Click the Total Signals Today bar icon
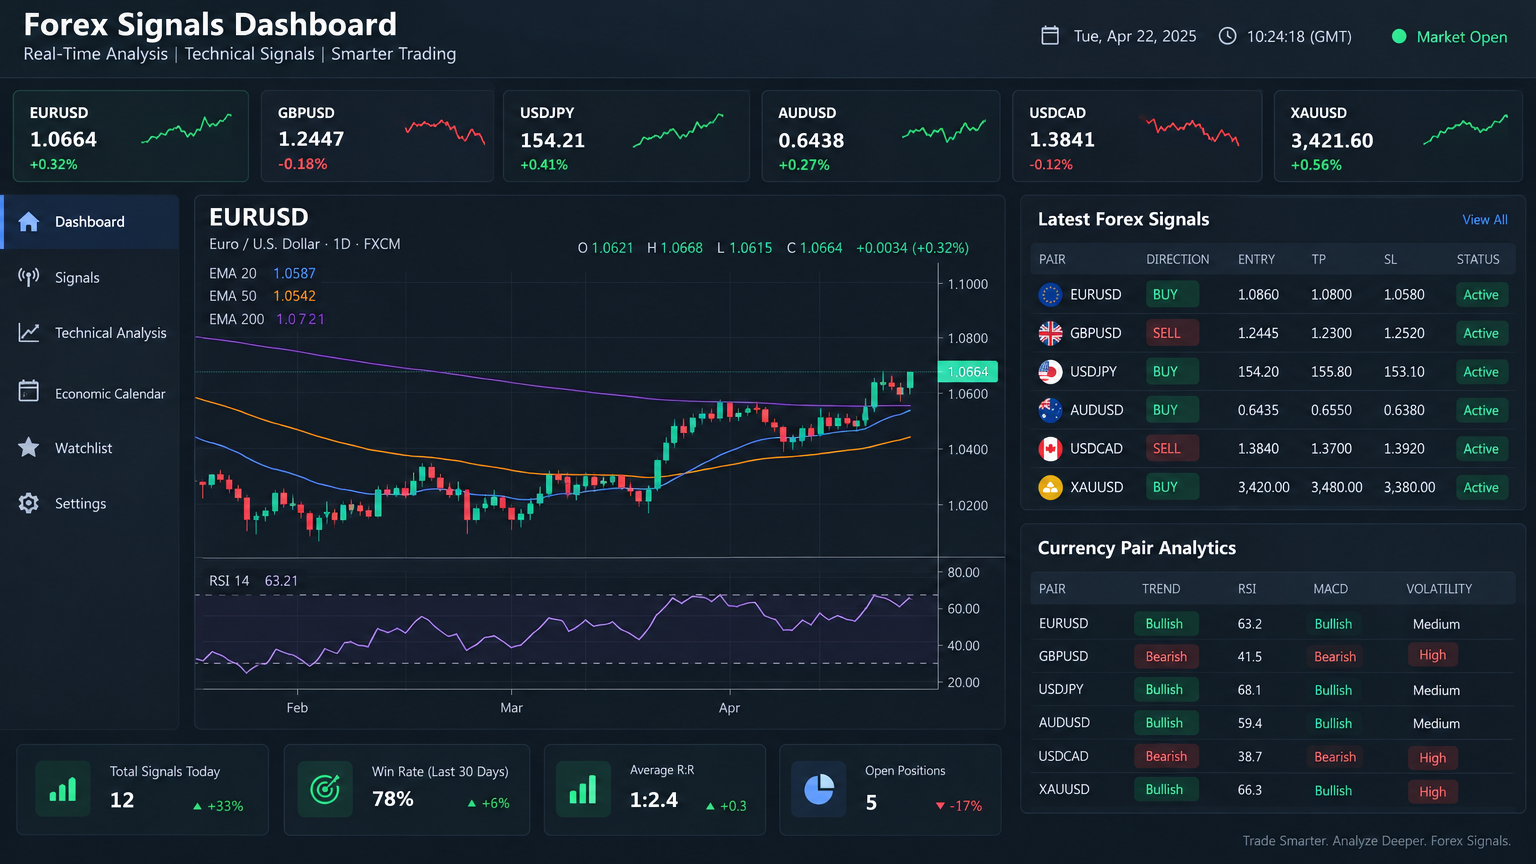Viewport: 1536px width, 864px height. tap(62, 789)
